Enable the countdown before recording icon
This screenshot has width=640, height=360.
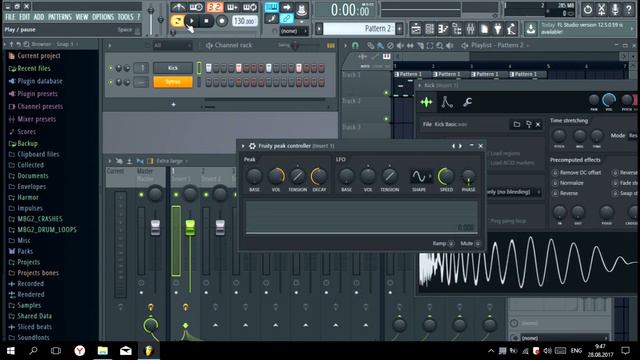point(214,7)
